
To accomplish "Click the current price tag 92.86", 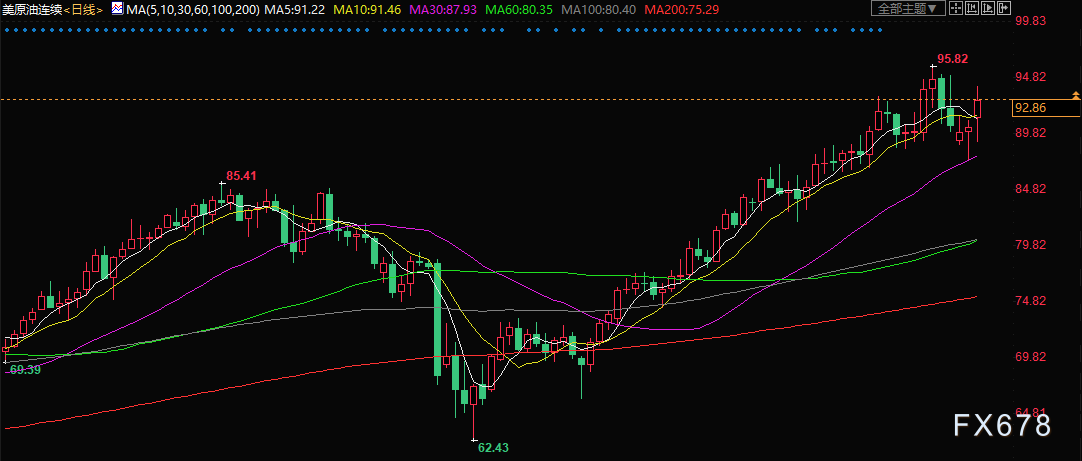I will point(1030,108).
